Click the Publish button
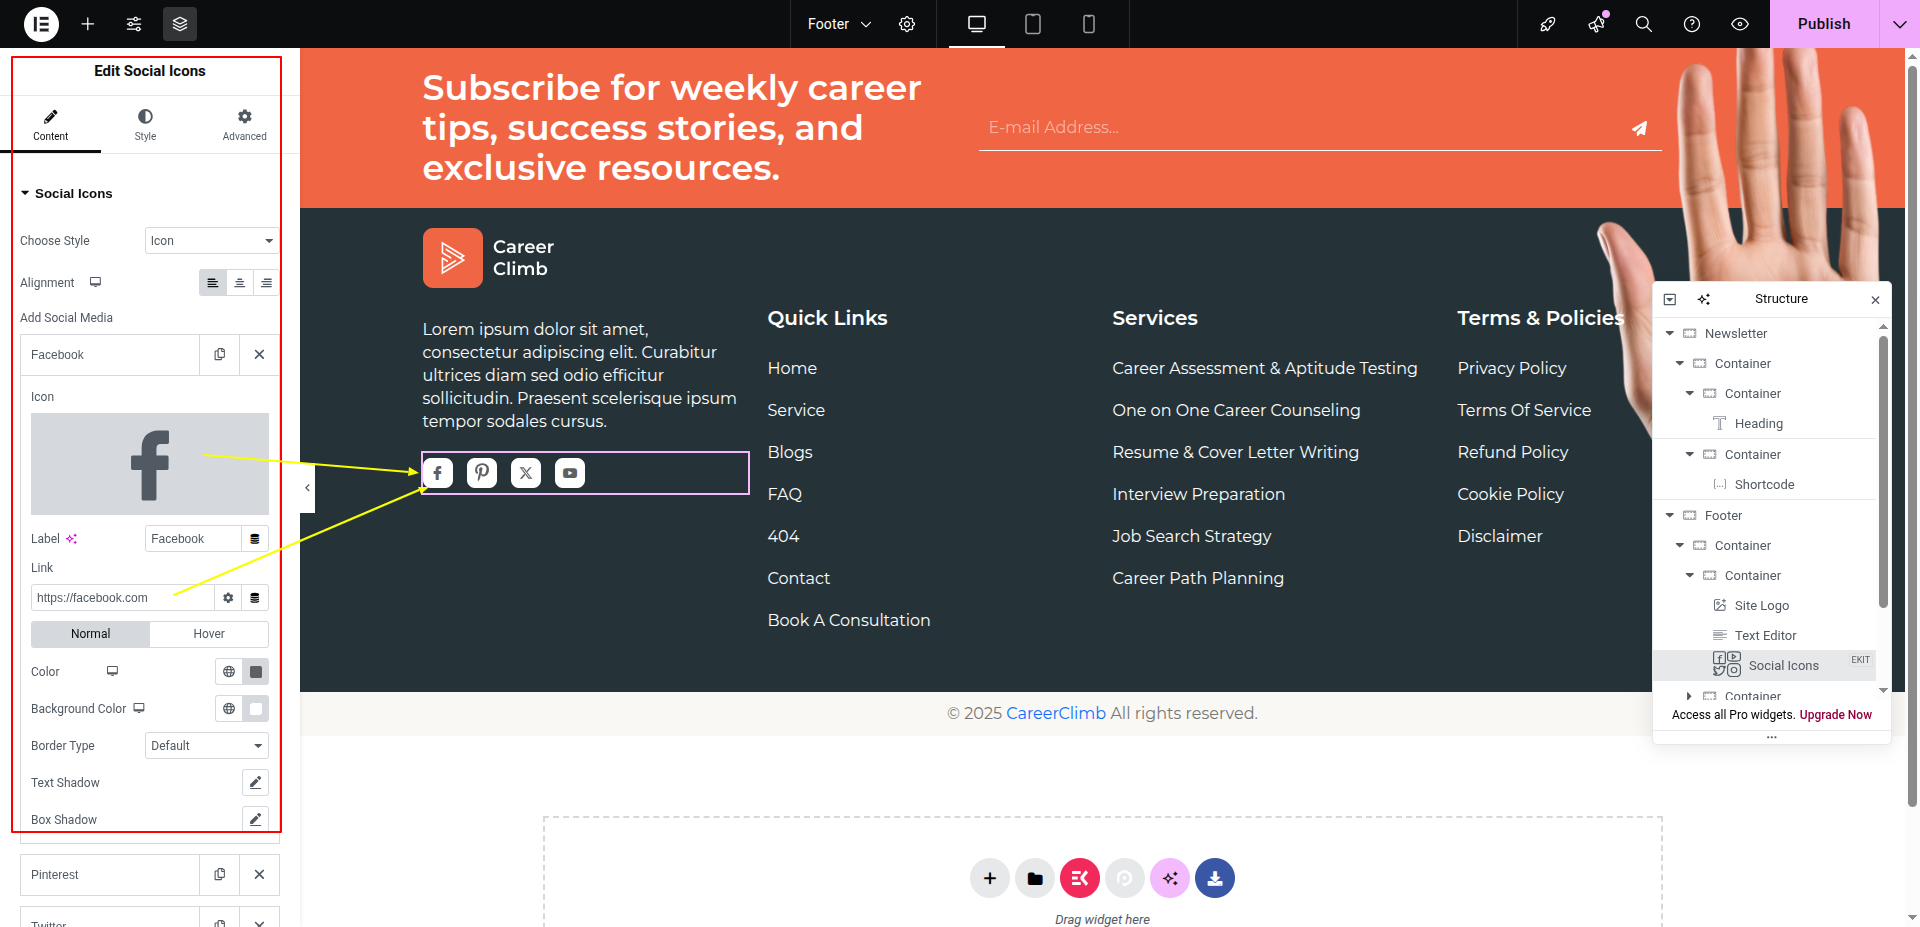The height and width of the screenshot is (927, 1920). pyautogui.click(x=1824, y=24)
